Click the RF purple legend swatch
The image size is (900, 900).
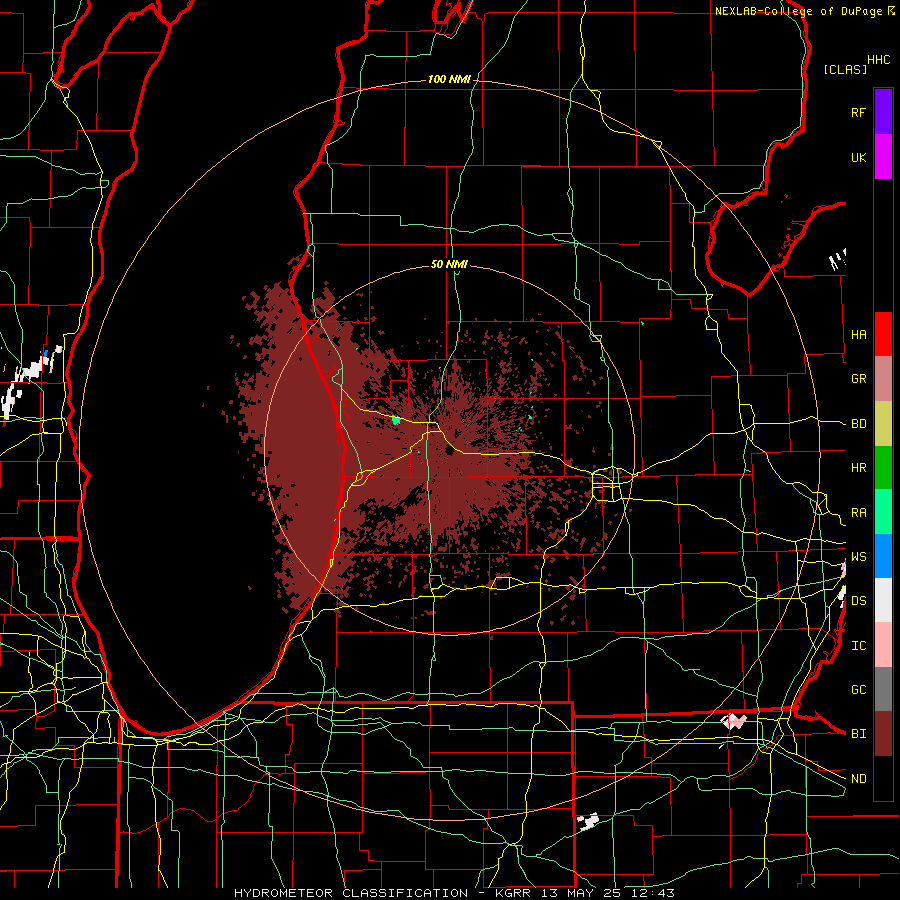883,112
